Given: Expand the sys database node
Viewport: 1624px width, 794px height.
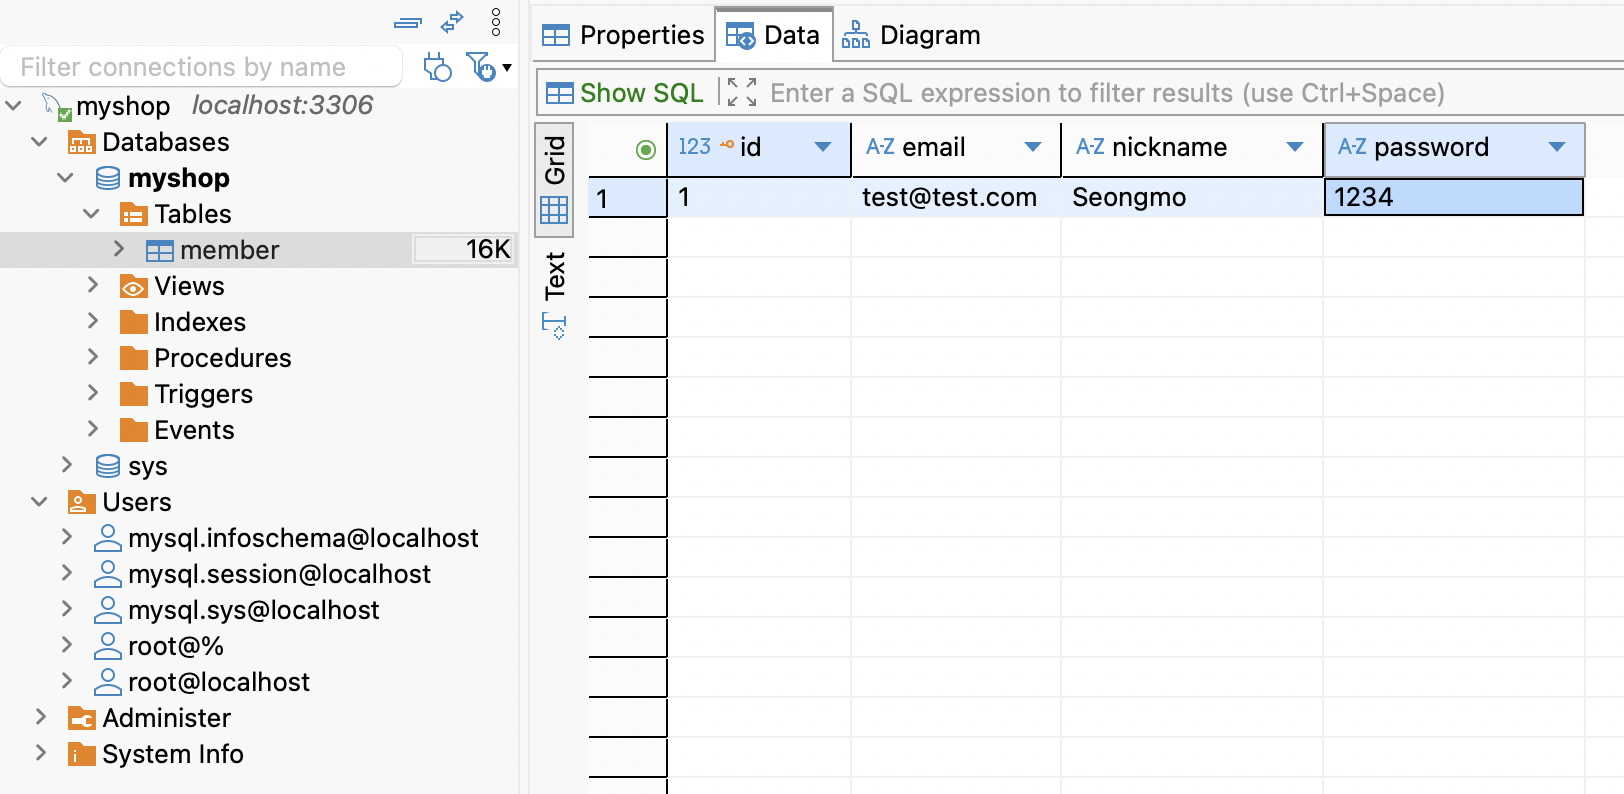Looking at the screenshot, I should pos(67,465).
